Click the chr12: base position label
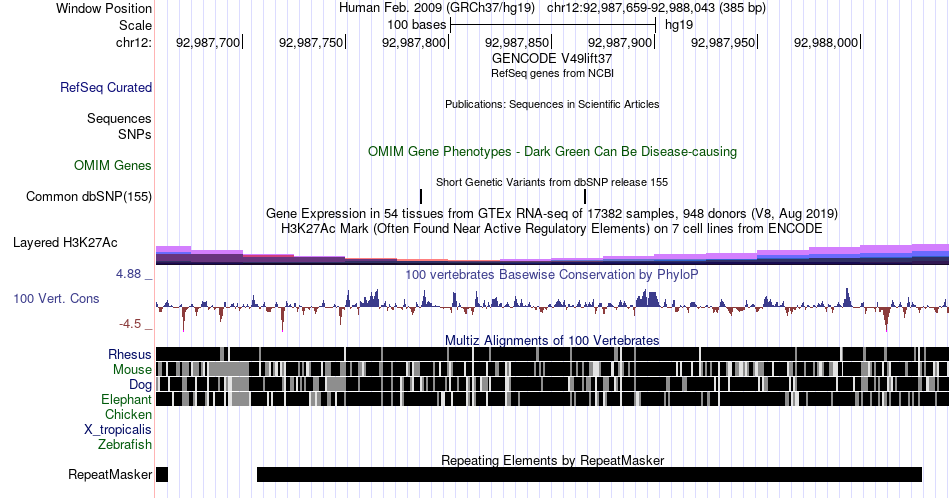This screenshot has width=950, height=498. [x=134, y=42]
